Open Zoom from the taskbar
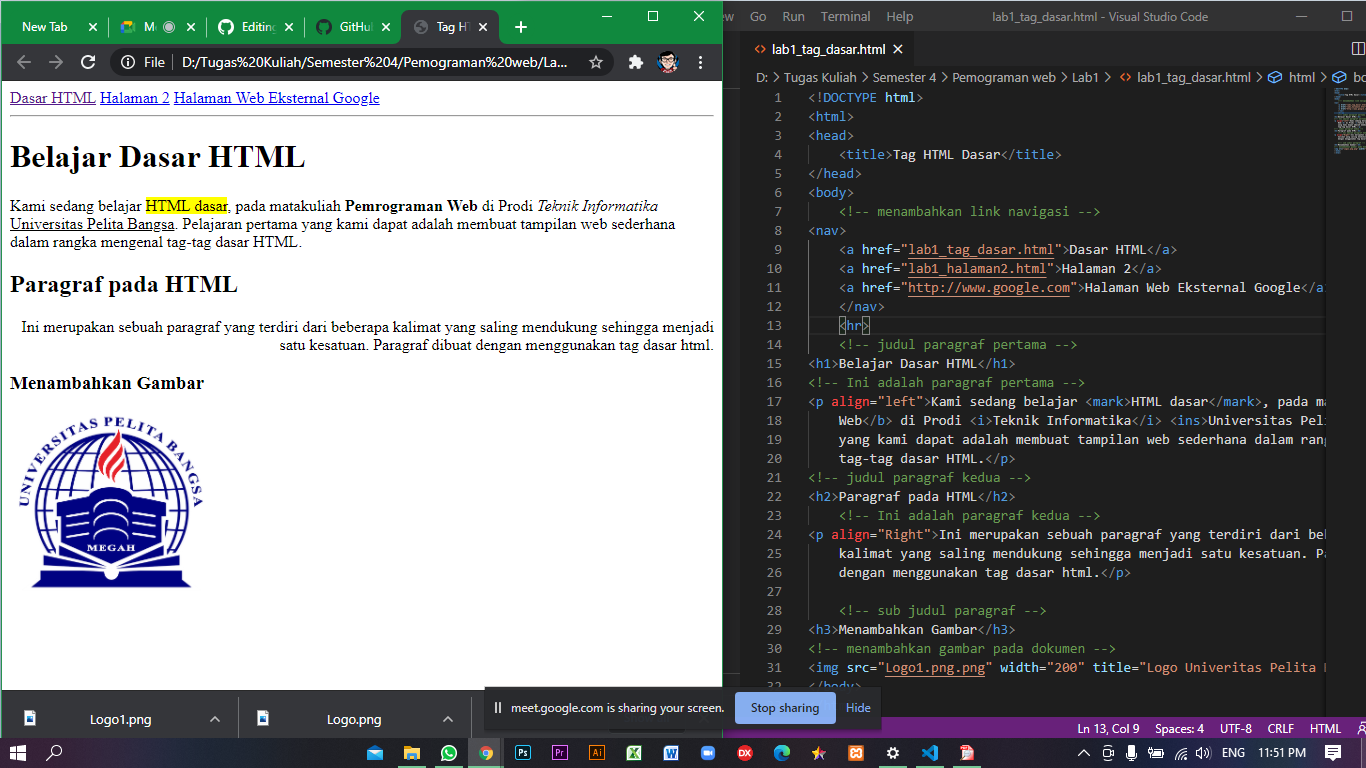 708,753
